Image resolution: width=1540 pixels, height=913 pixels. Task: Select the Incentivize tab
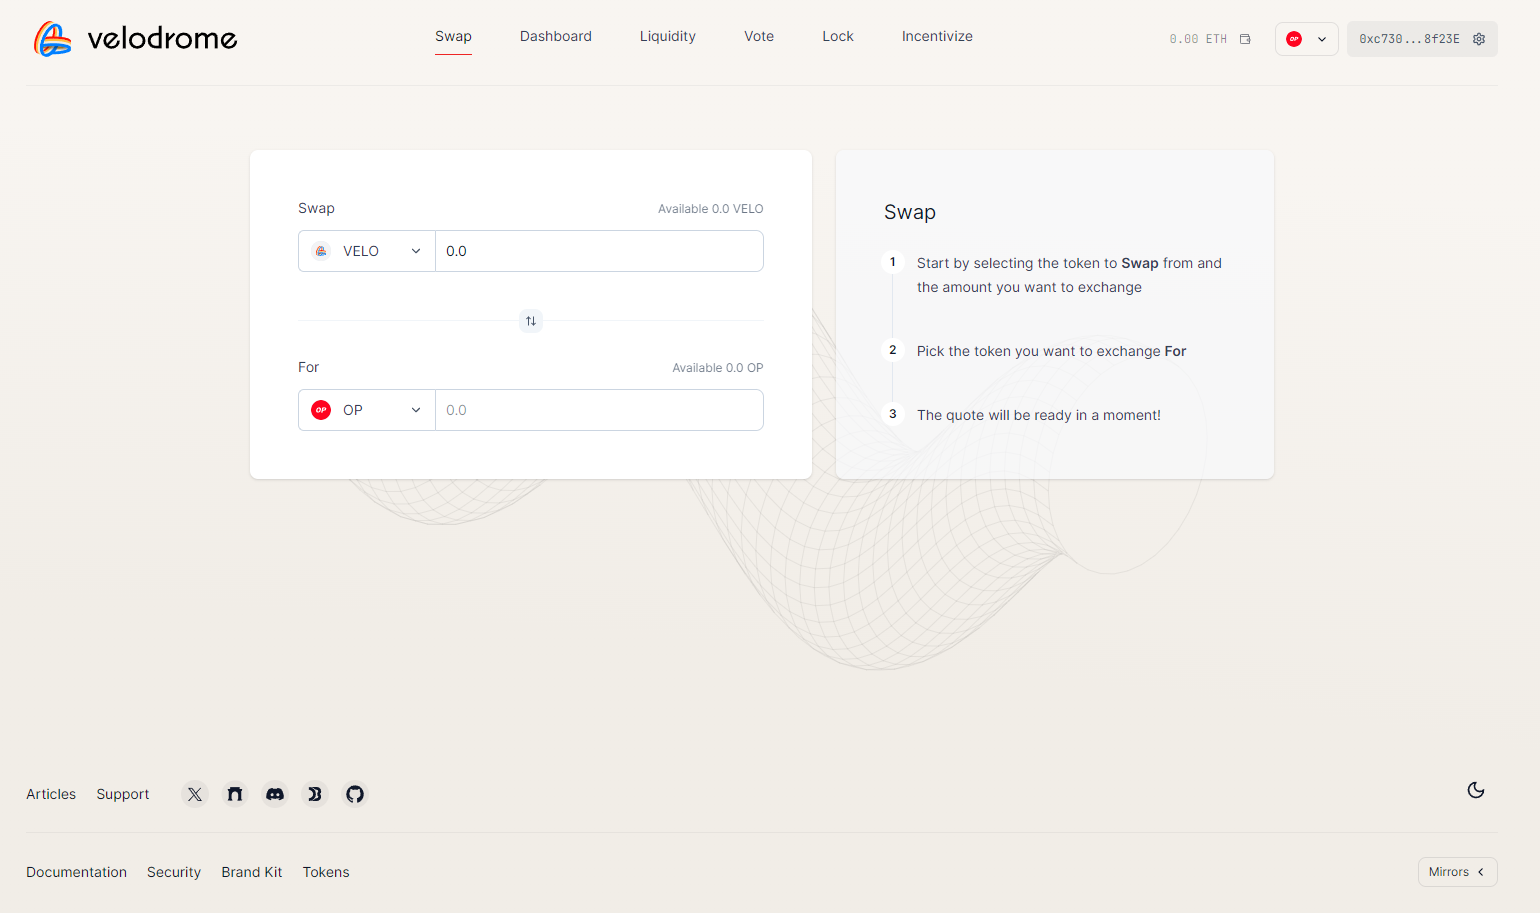[937, 36]
